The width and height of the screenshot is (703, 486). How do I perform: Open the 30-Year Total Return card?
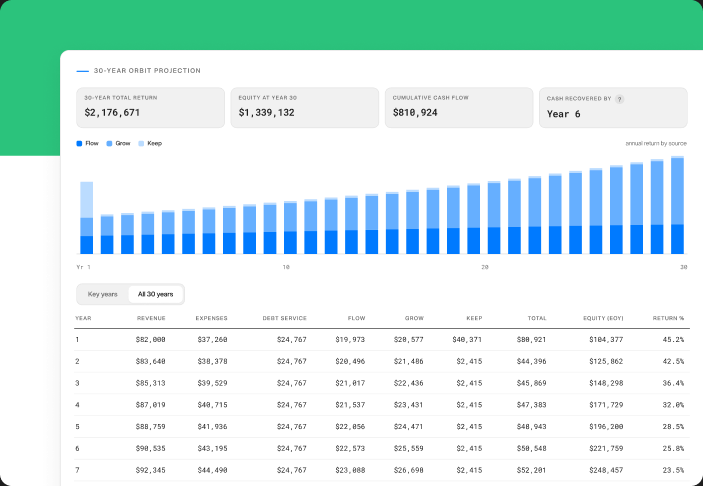151,108
